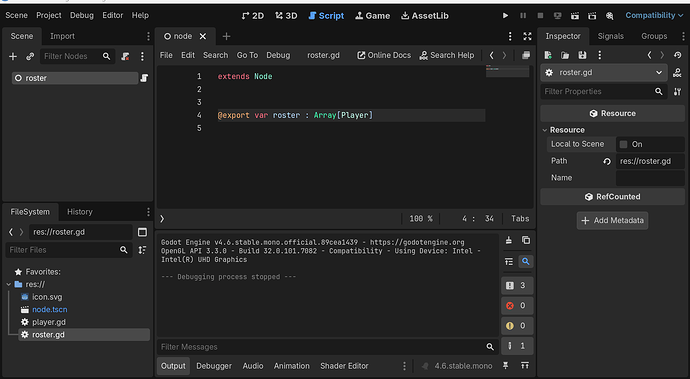Viewport: 690px width, 379px height.
Task: Make script editor floating window
Action: click(x=526, y=55)
